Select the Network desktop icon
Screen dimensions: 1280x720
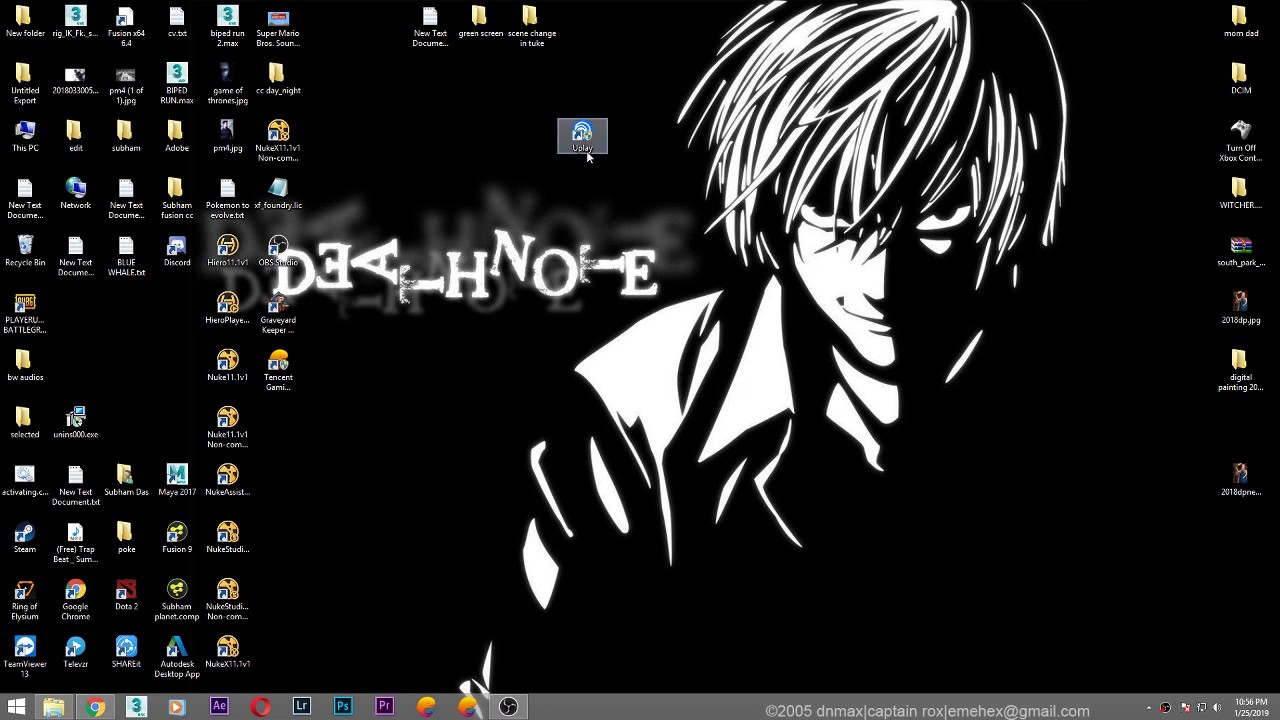(76, 194)
